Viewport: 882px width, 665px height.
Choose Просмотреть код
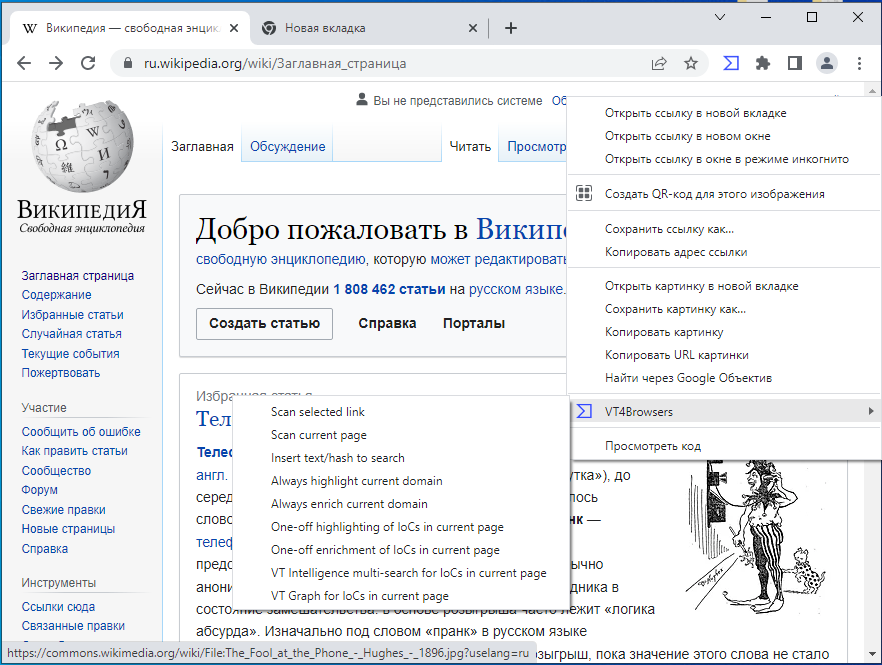pyautogui.click(x=723, y=446)
